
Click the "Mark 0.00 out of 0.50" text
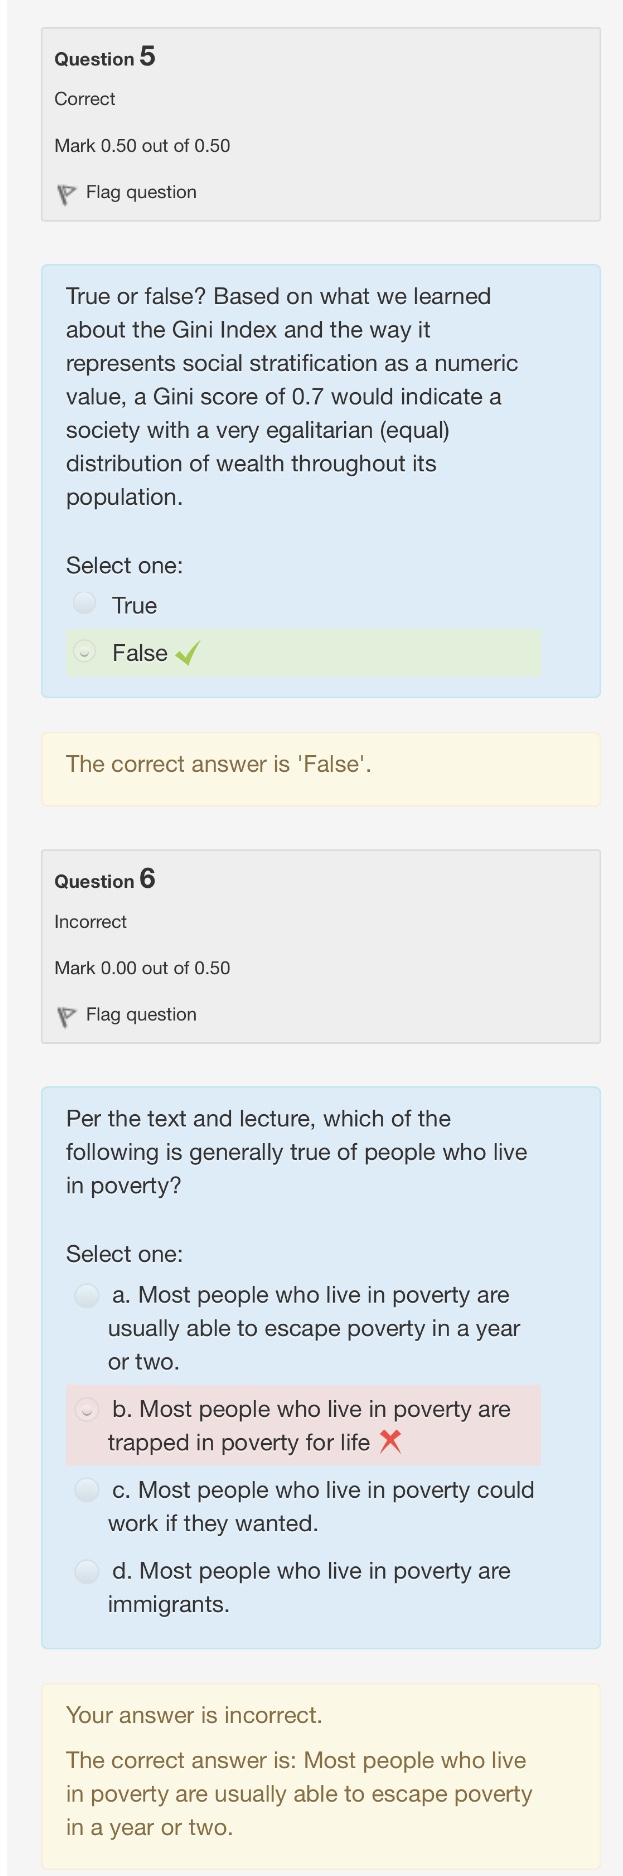coord(142,968)
